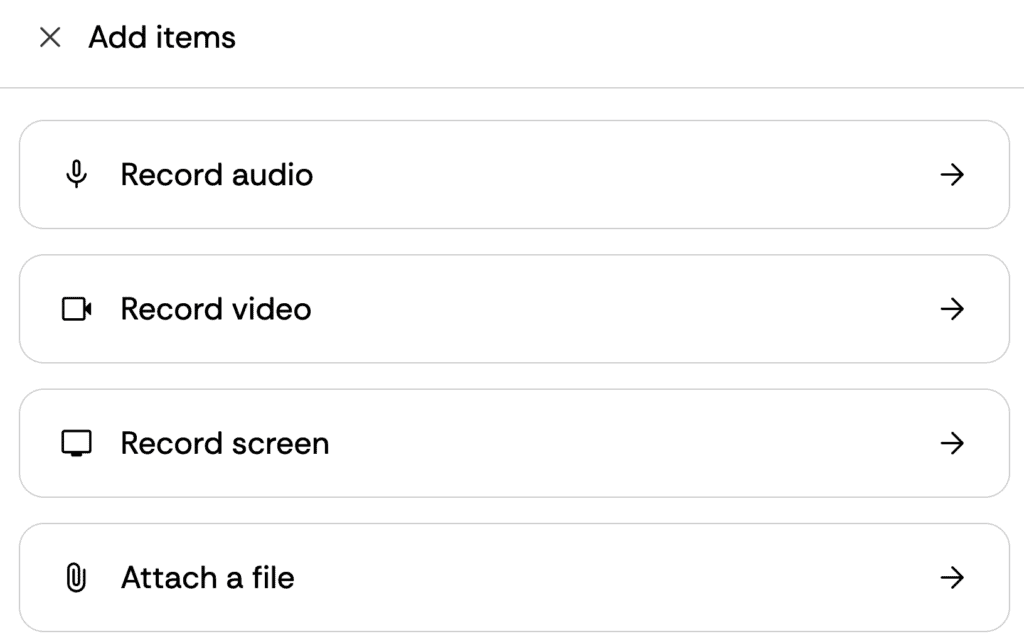The width and height of the screenshot is (1024, 644).
Task: Click blank space inside Record screen card
Action: pos(600,443)
